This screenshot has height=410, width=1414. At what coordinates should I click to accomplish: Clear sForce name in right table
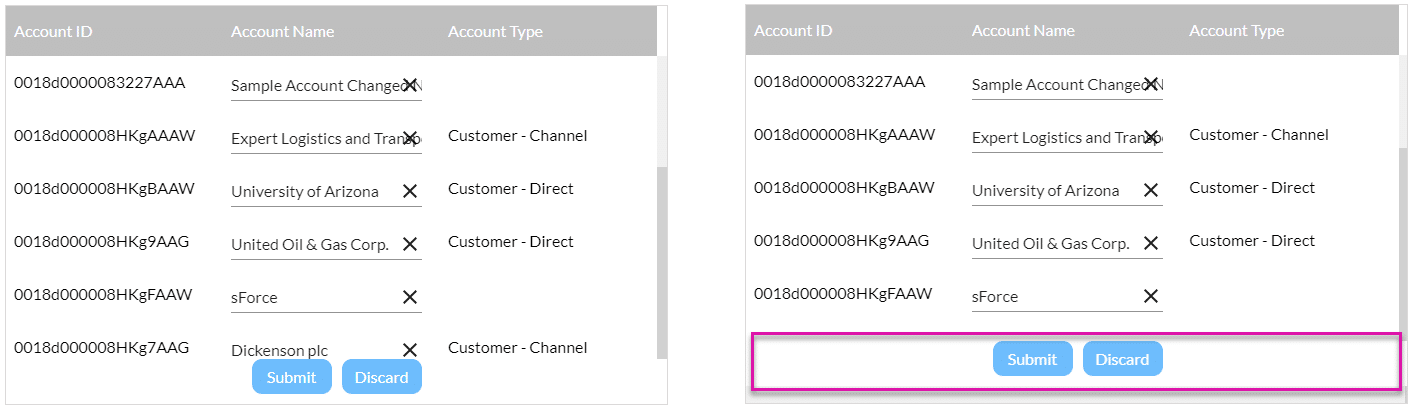(x=1151, y=296)
